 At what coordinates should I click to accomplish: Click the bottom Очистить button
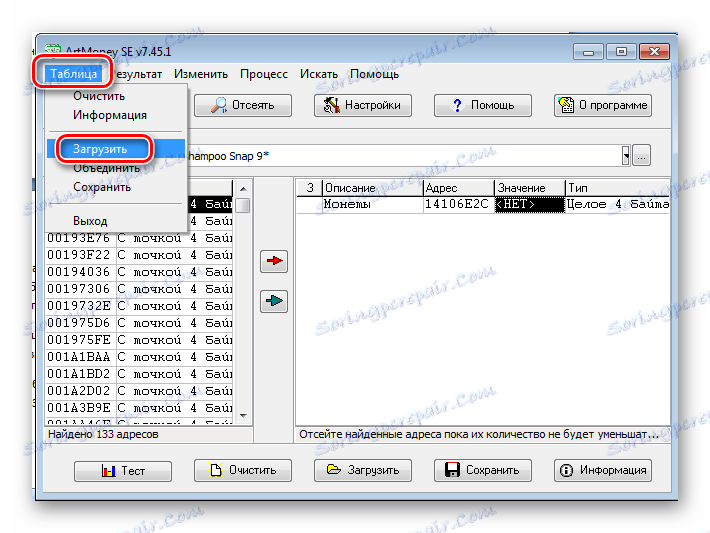(243, 471)
